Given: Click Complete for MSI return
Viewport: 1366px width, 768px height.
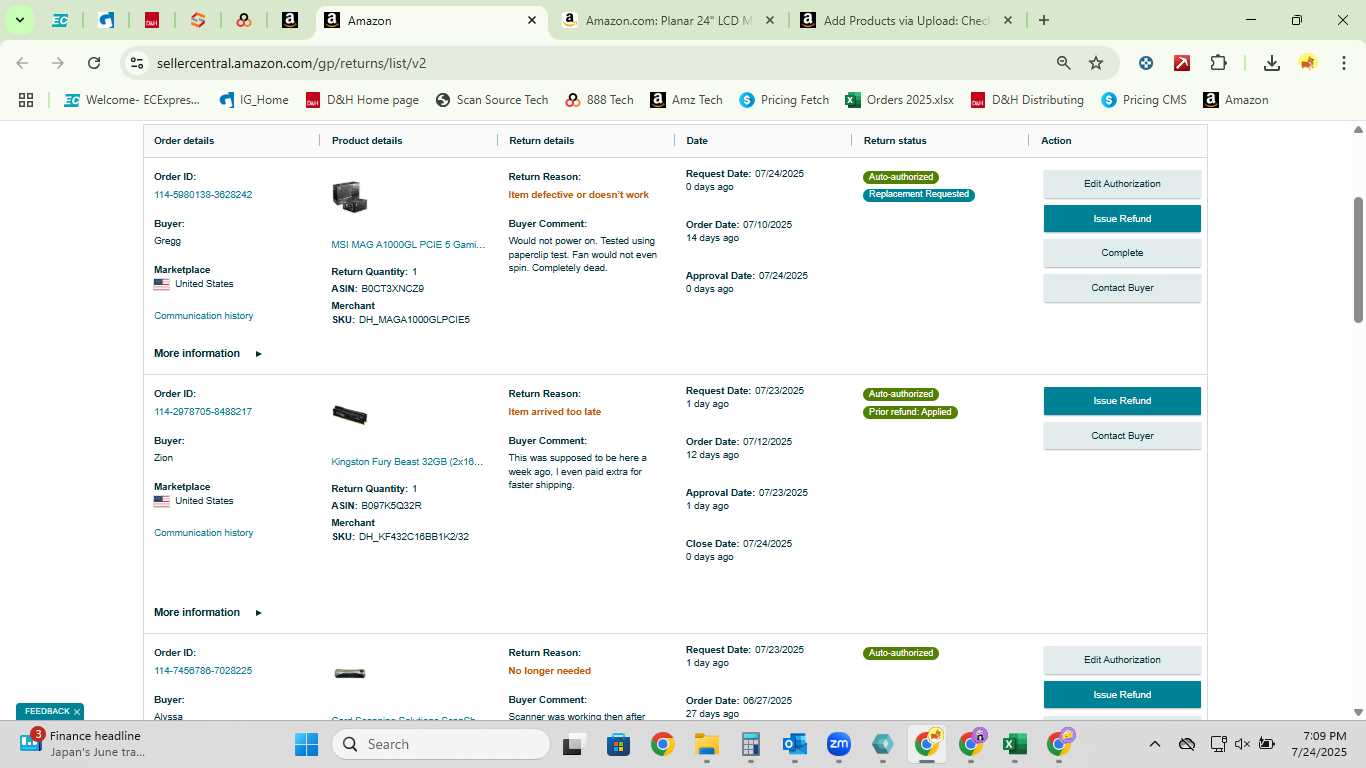Looking at the screenshot, I should tap(1122, 253).
